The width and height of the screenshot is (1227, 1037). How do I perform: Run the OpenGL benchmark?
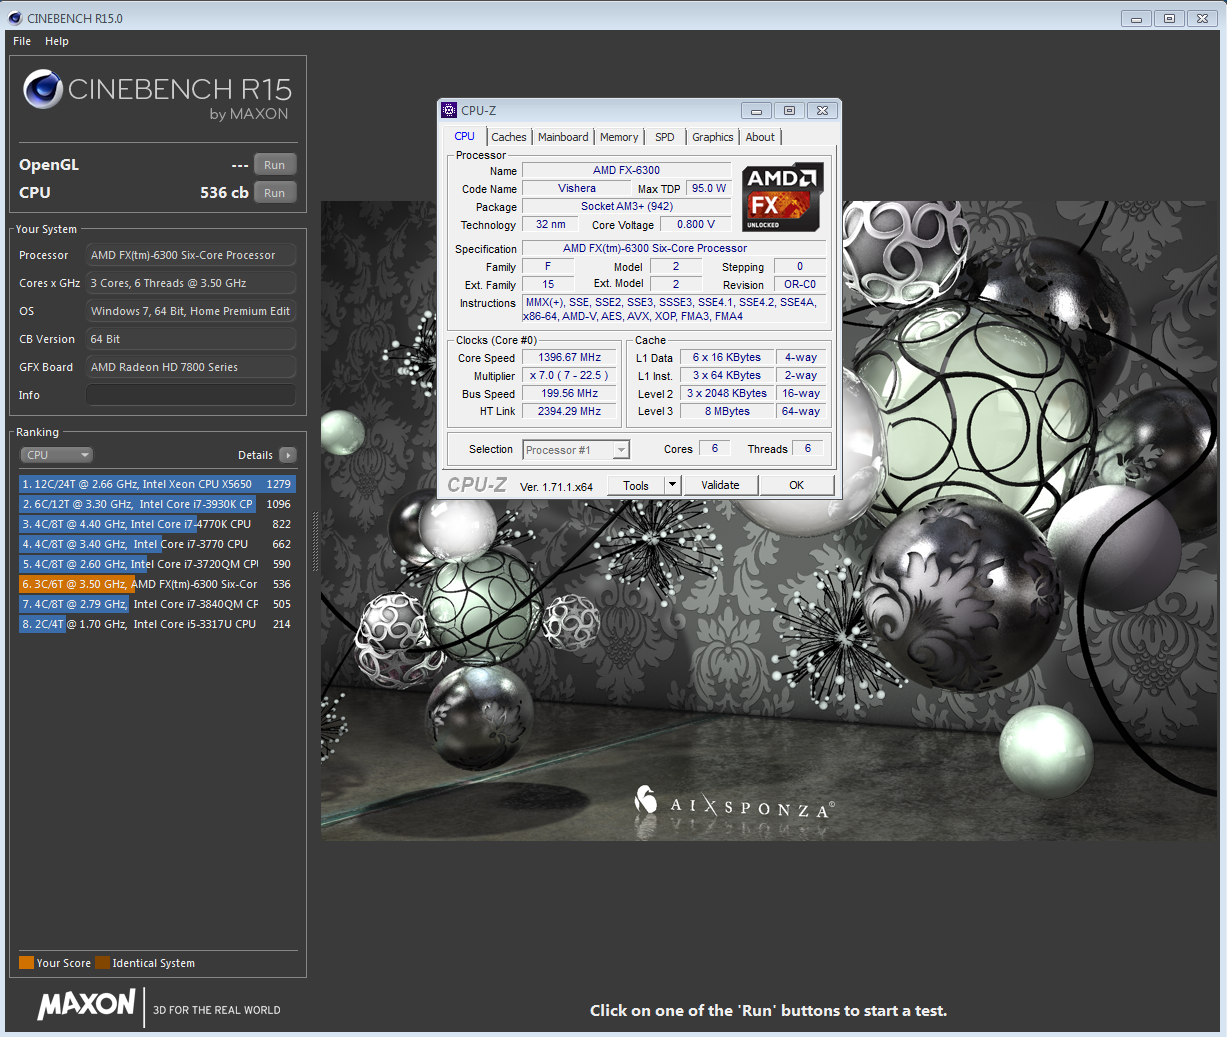[x=275, y=165]
